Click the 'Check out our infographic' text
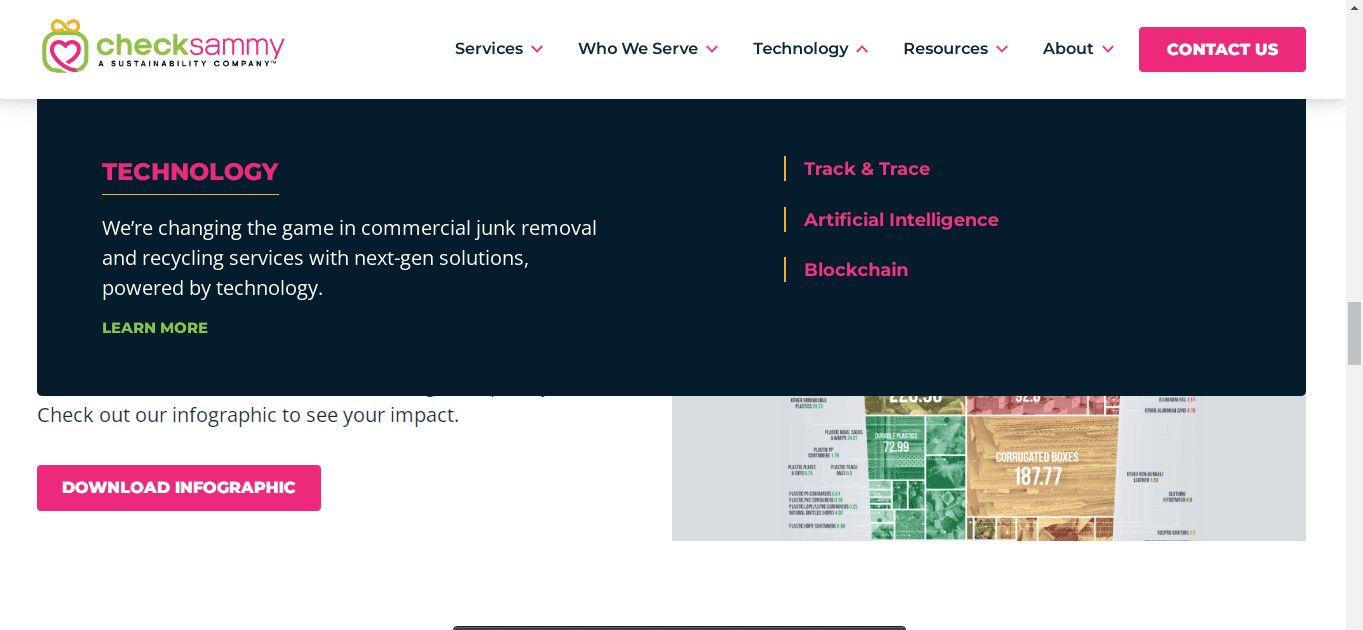Viewport: 1363px width, 630px height. coord(248,415)
